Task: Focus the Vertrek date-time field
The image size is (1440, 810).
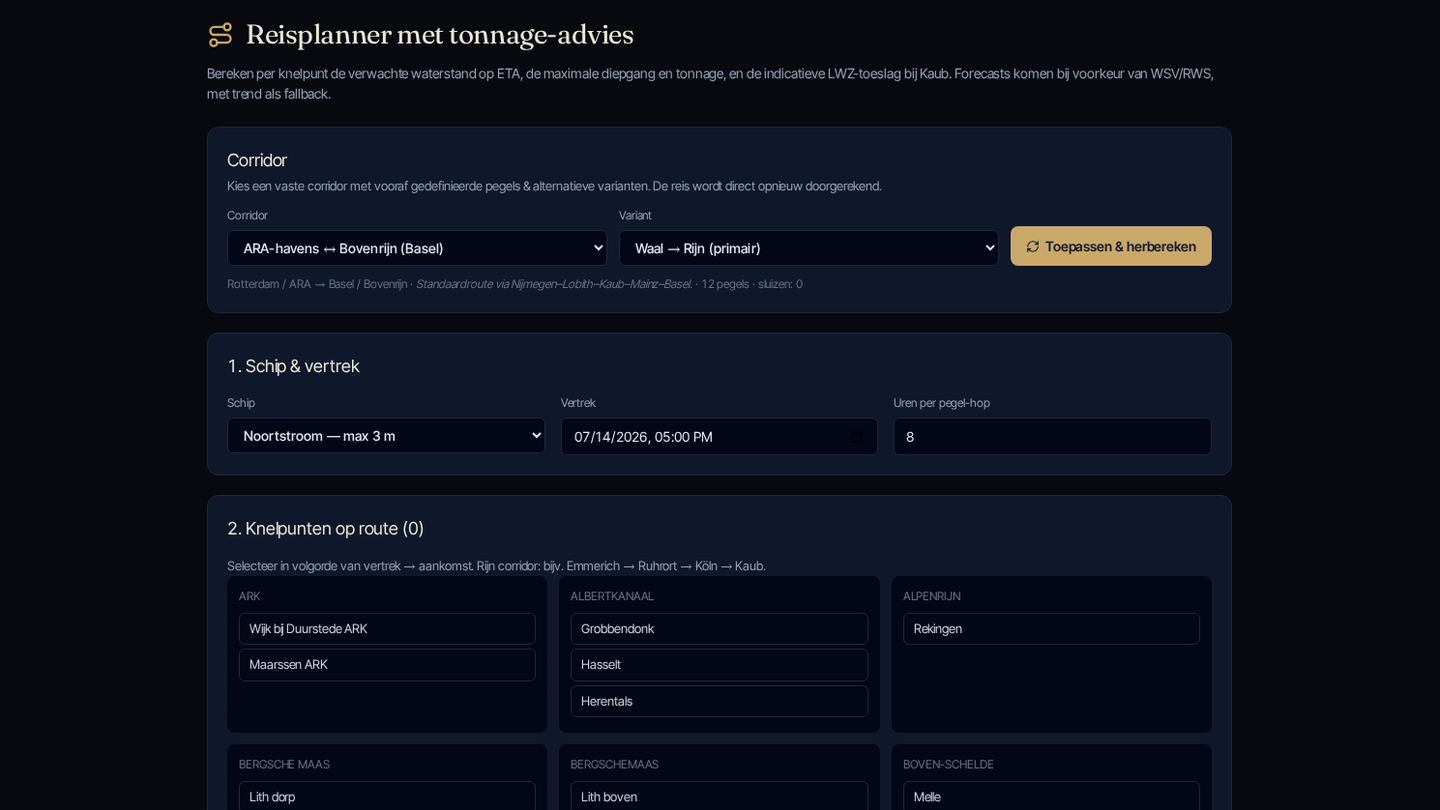Action: click(x=719, y=437)
